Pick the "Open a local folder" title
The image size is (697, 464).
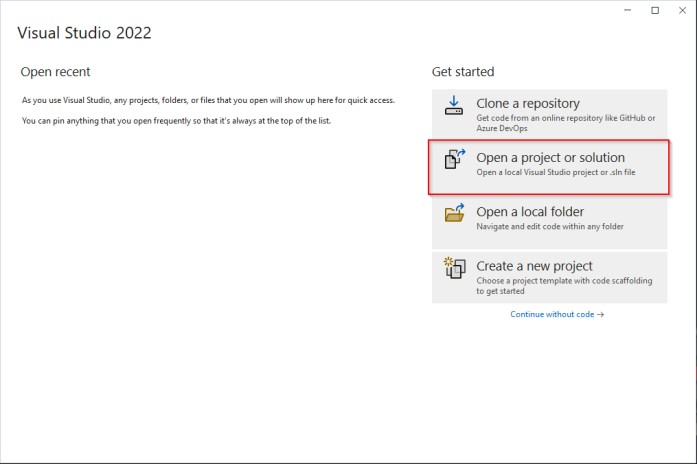coord(530,211)
